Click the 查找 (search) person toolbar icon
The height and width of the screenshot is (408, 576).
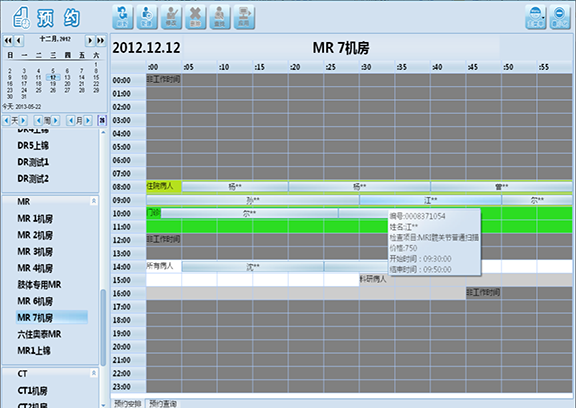[220, 17]
